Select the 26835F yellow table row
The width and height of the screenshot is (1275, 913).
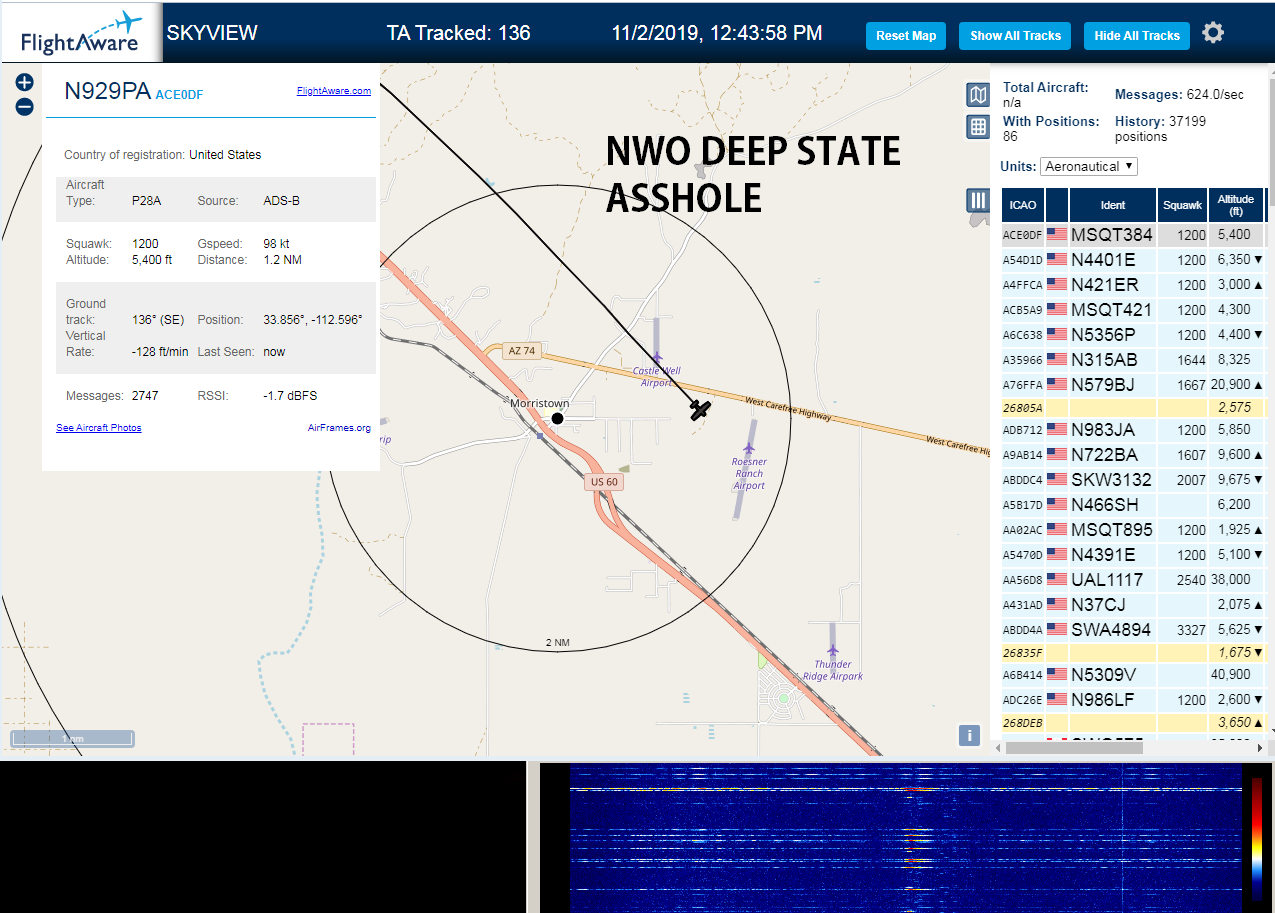(1133, 653)
